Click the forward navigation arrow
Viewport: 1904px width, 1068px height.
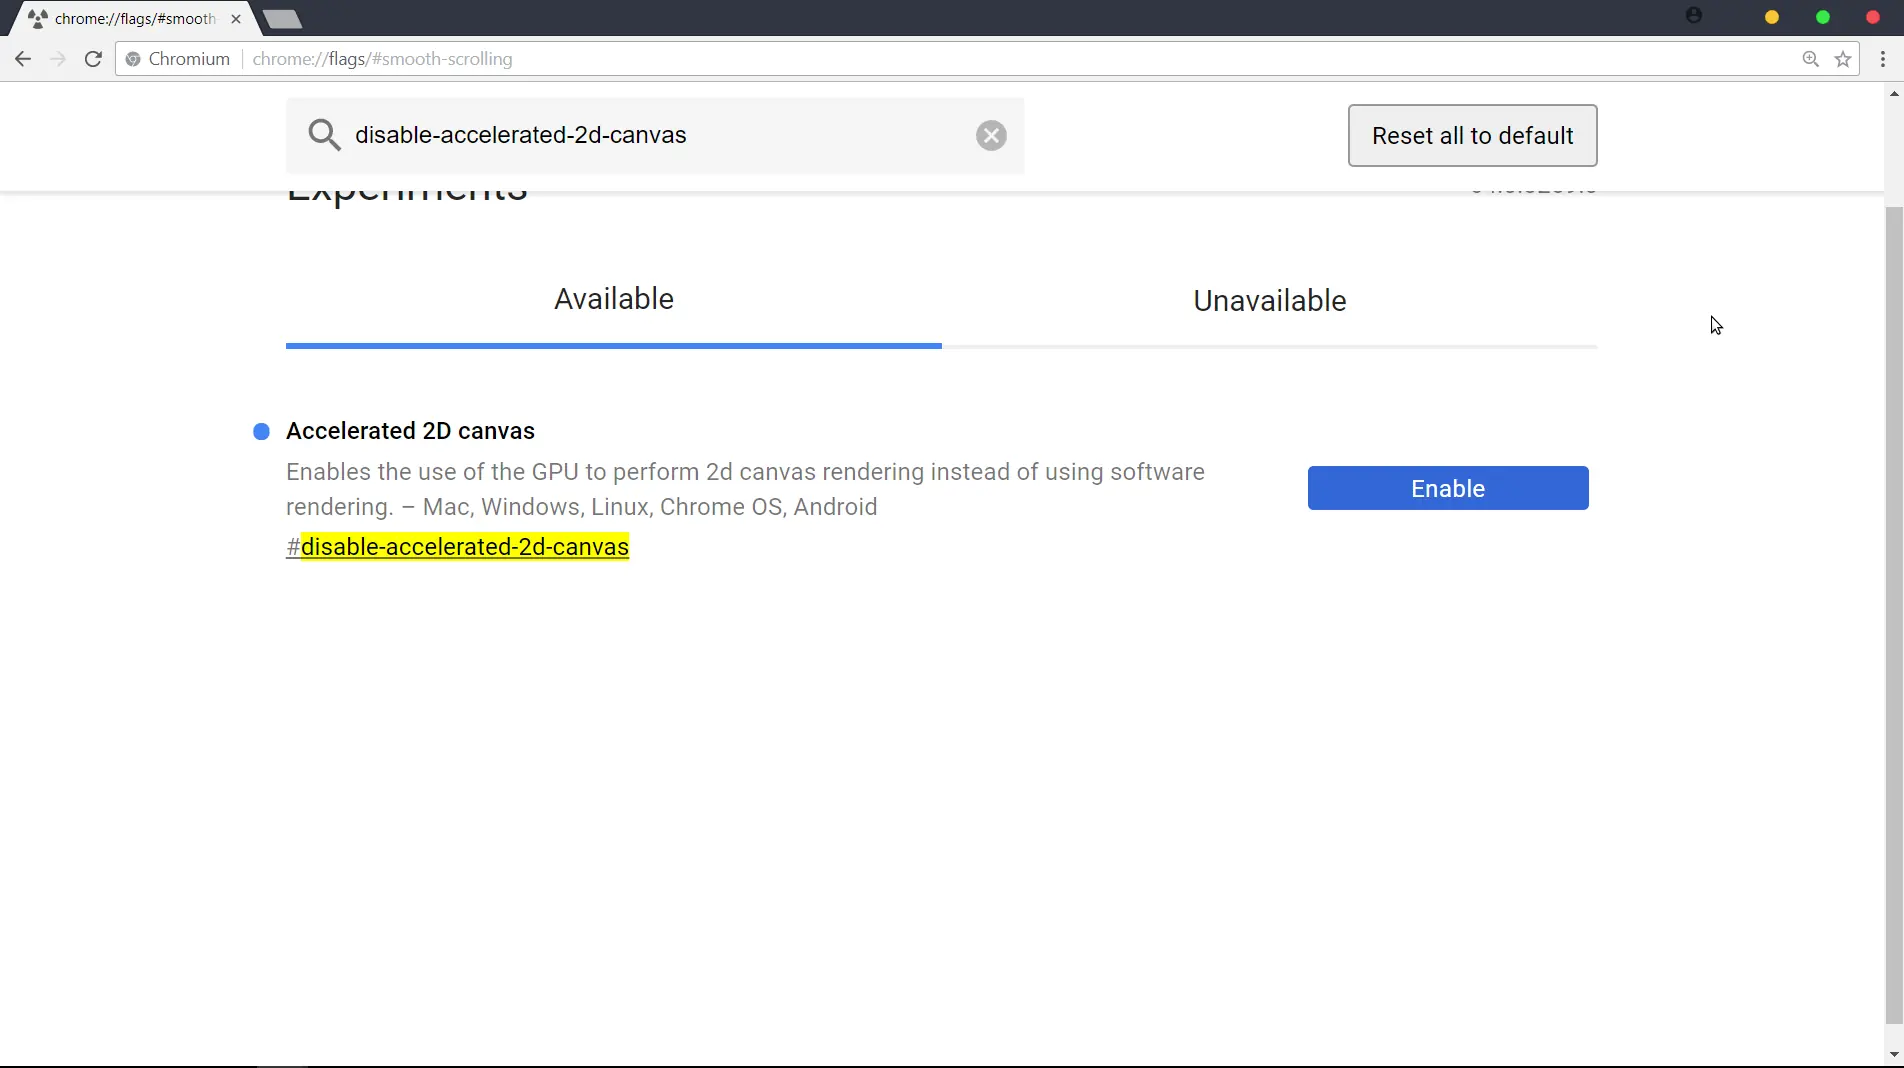tap(58, 59)
